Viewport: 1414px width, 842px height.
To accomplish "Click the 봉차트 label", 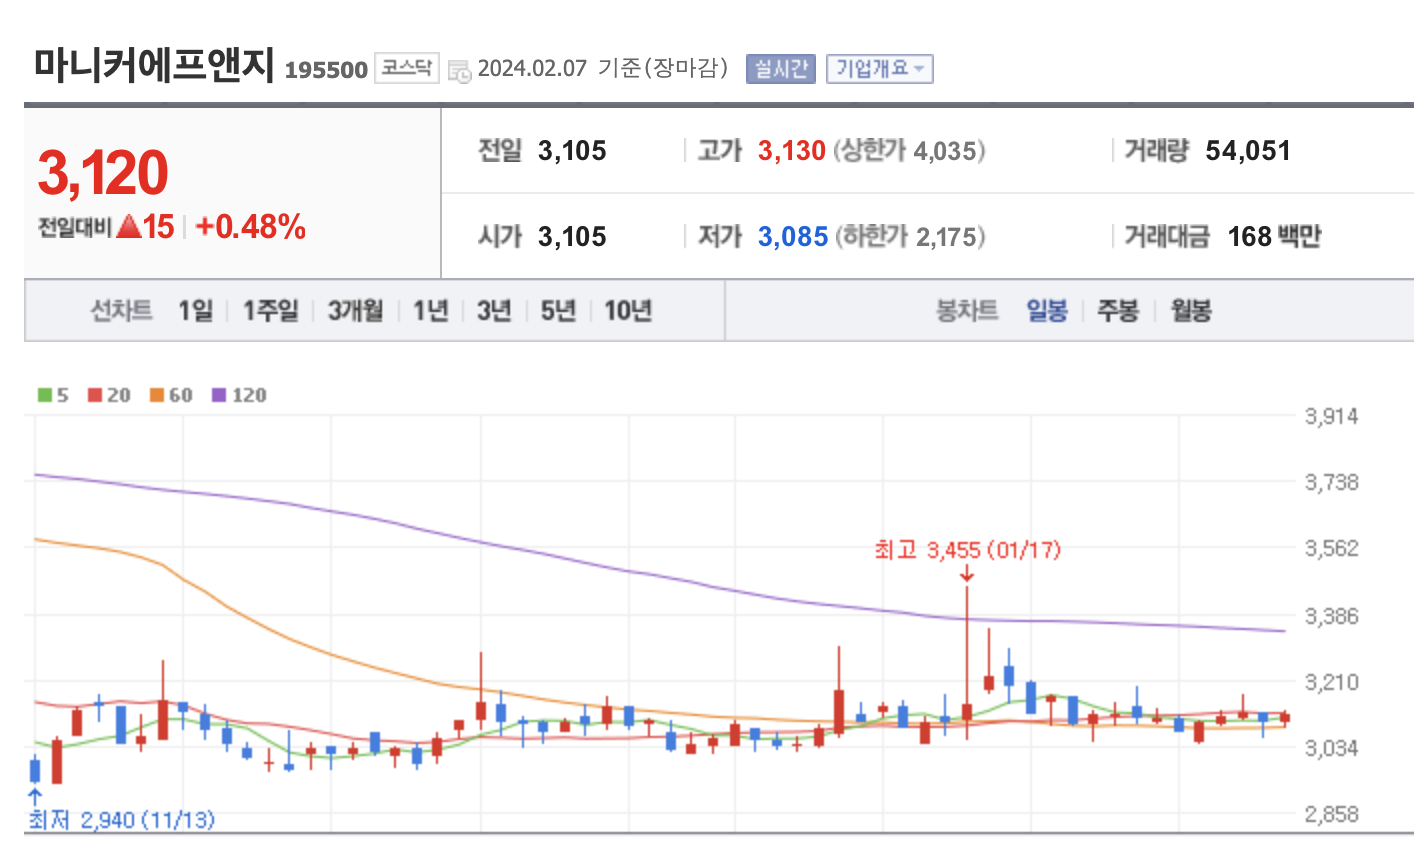I will click(966, 311).
